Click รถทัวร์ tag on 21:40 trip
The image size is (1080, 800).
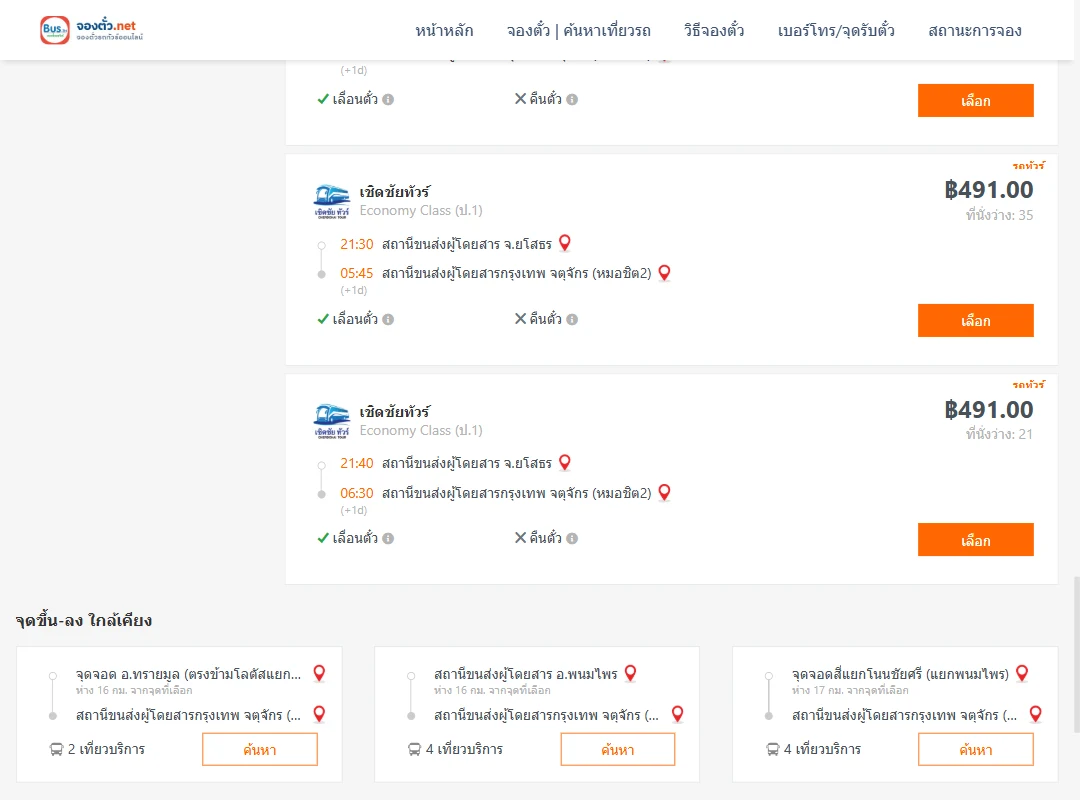[1028, 384]
